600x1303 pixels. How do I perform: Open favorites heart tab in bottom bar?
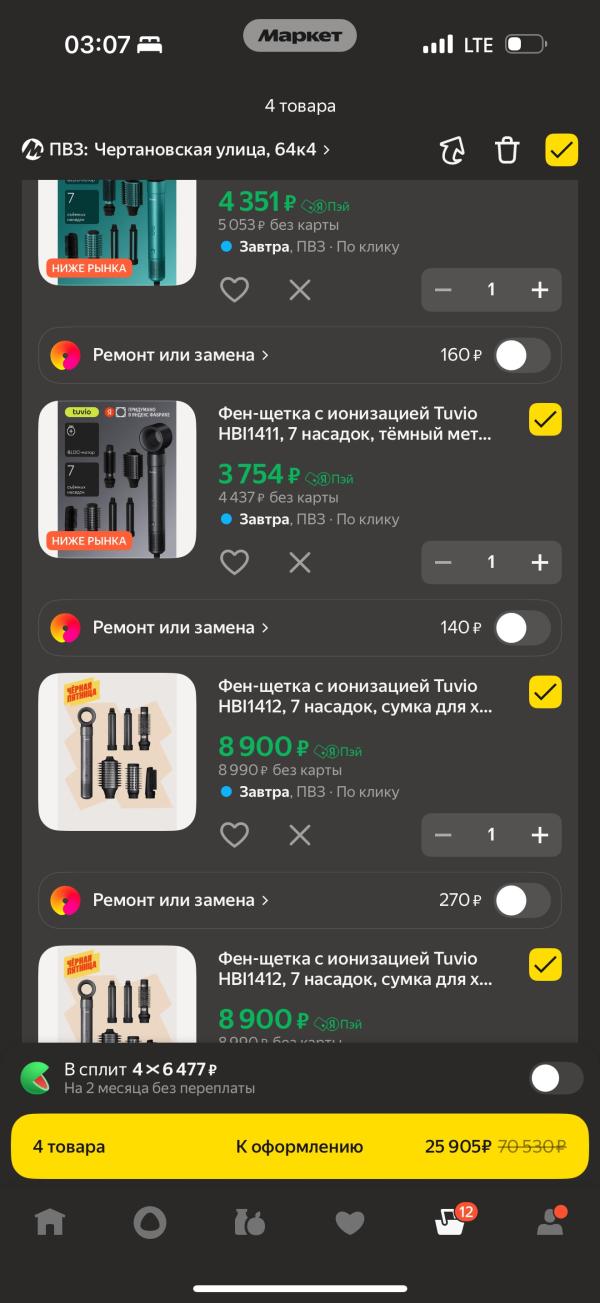pyautogui.click(x=350, y=1222)
